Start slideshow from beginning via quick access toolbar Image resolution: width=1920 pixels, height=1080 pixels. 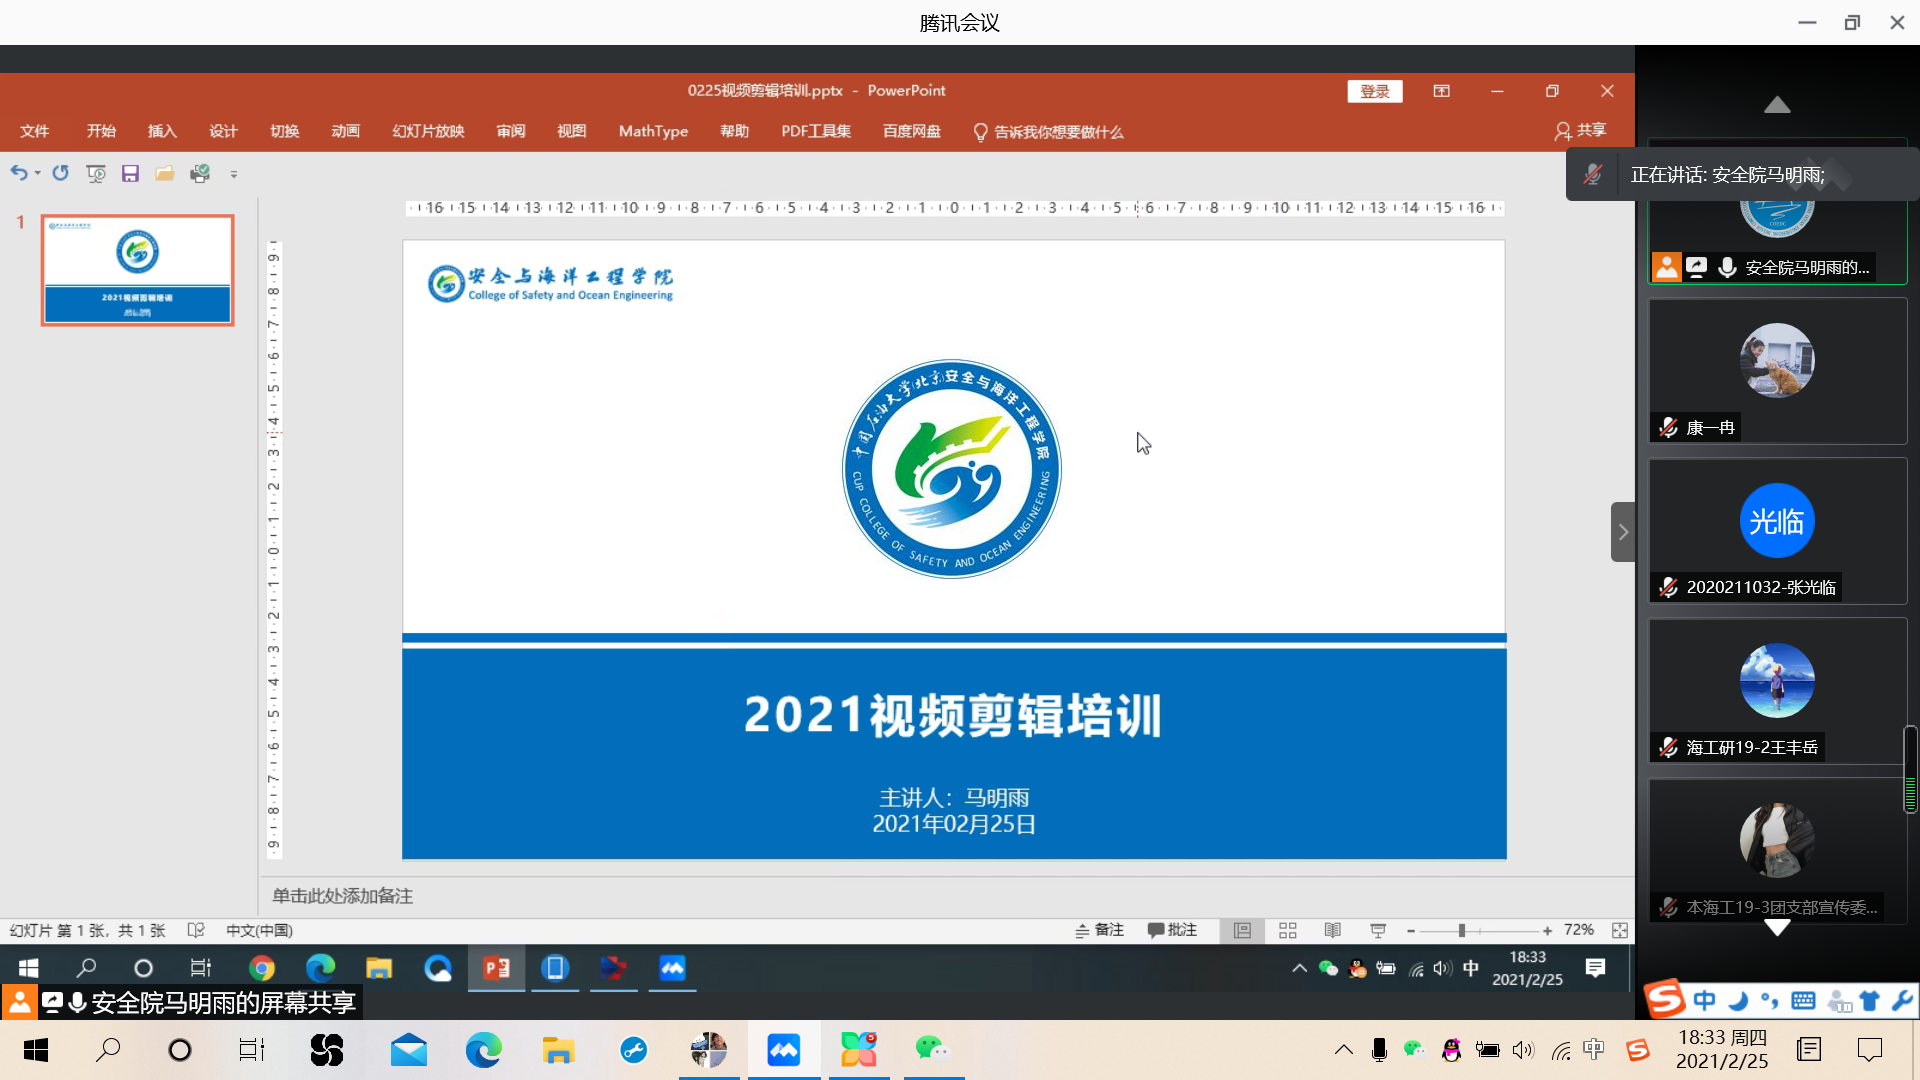(96, 172)
